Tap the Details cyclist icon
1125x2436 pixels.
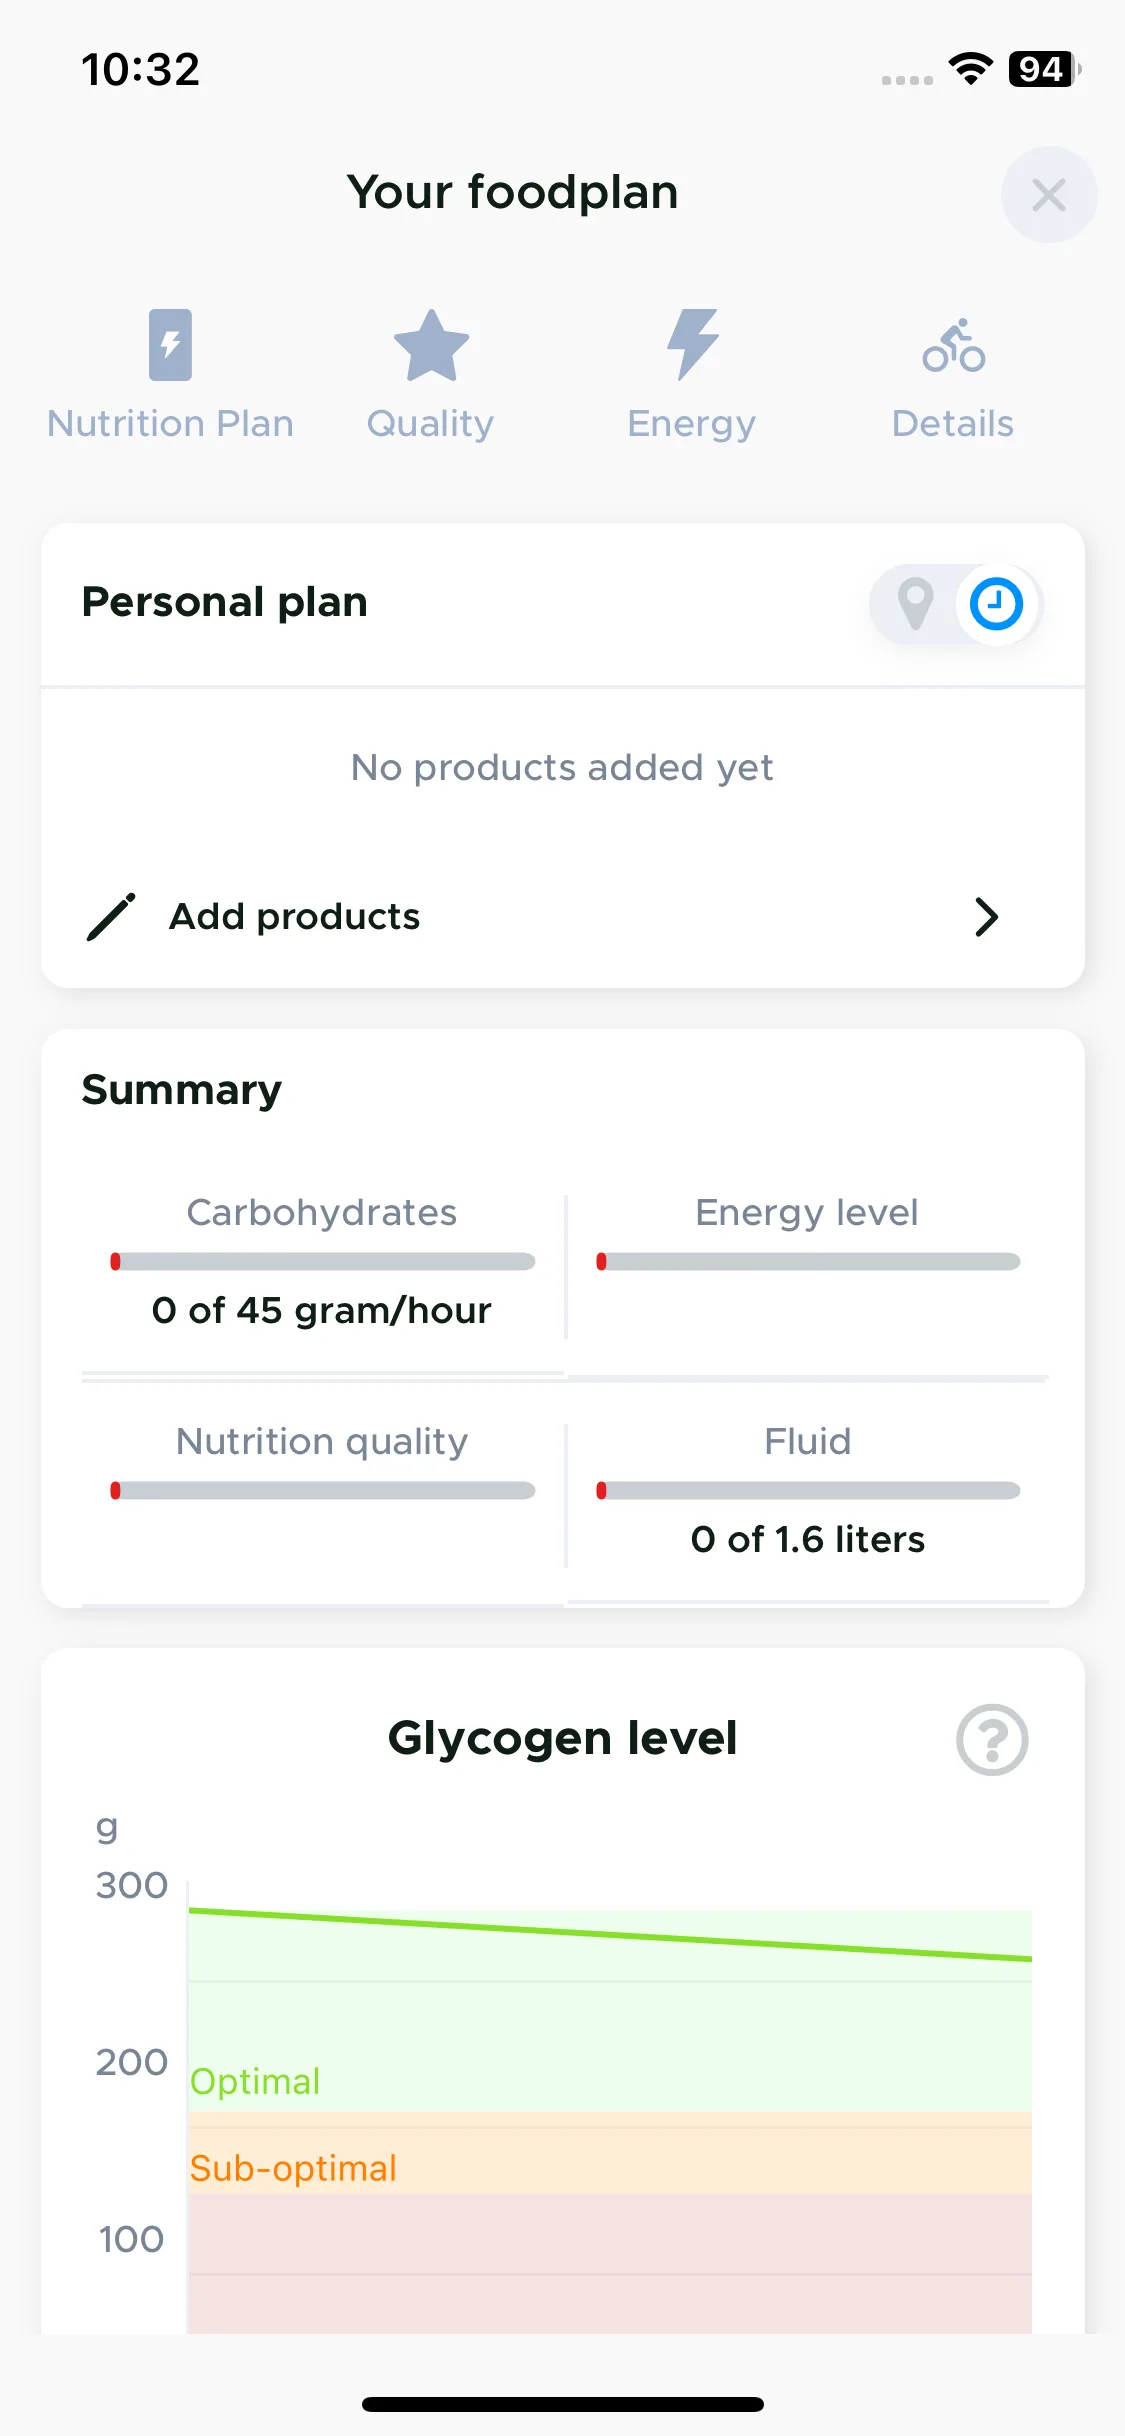953,345
